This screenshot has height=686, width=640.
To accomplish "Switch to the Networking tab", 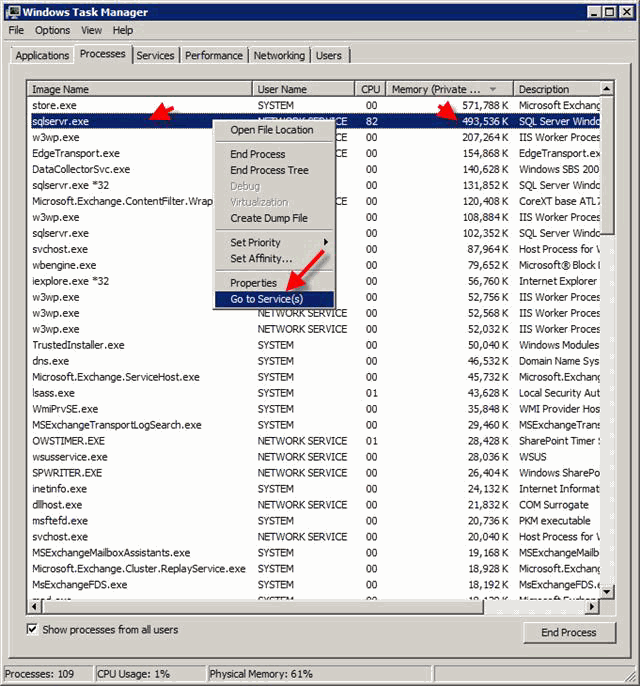I will (x=280, y=56).
